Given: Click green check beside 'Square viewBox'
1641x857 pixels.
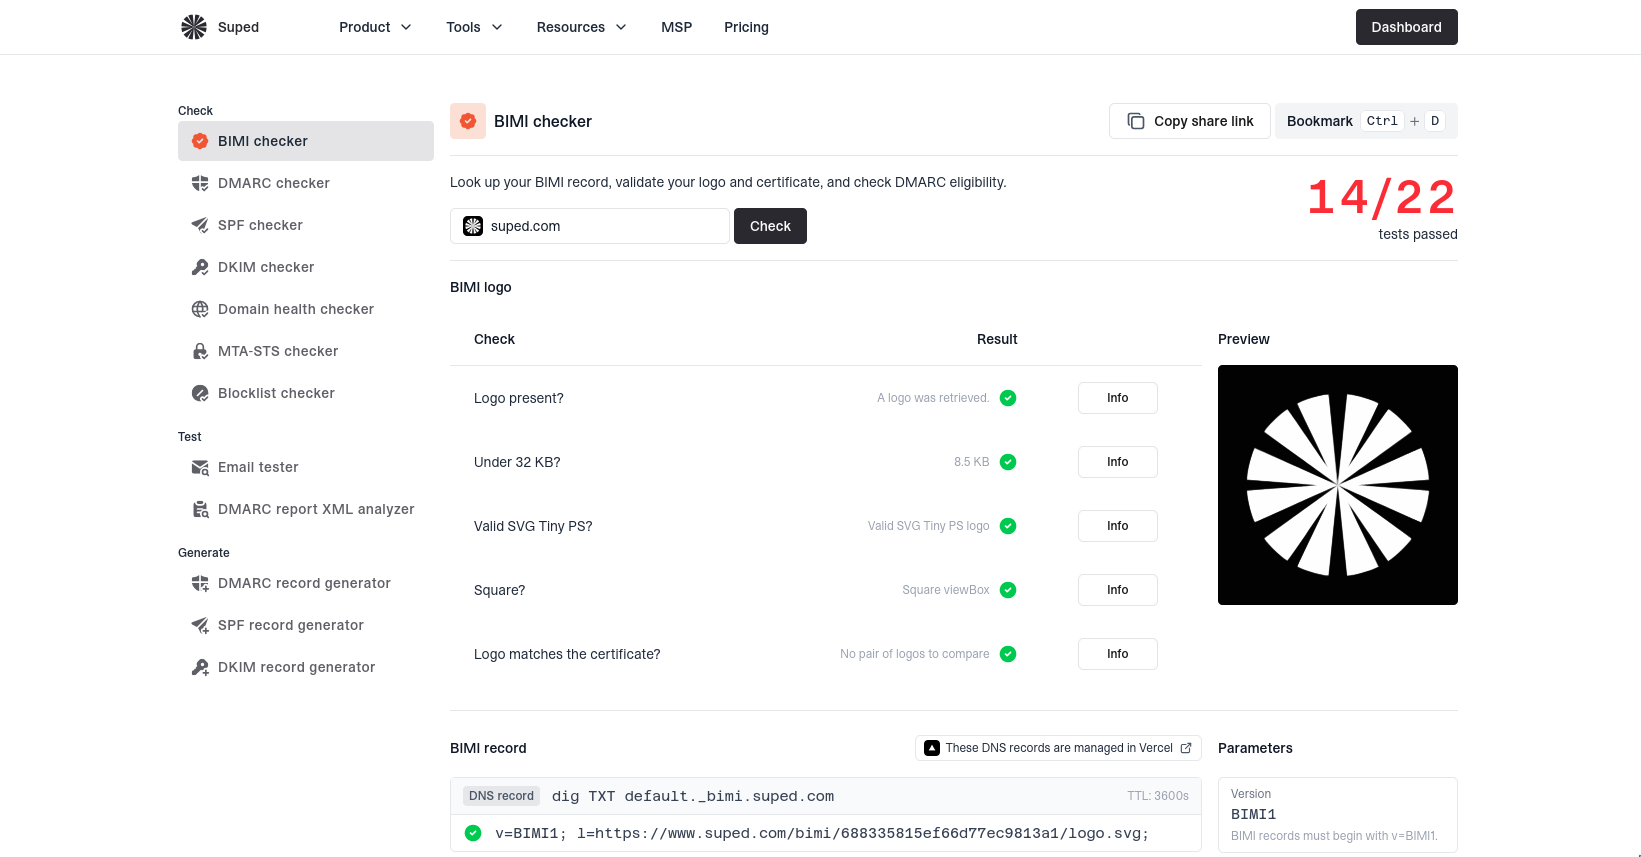Looking at the screenshot, I should click(1008, 590).
